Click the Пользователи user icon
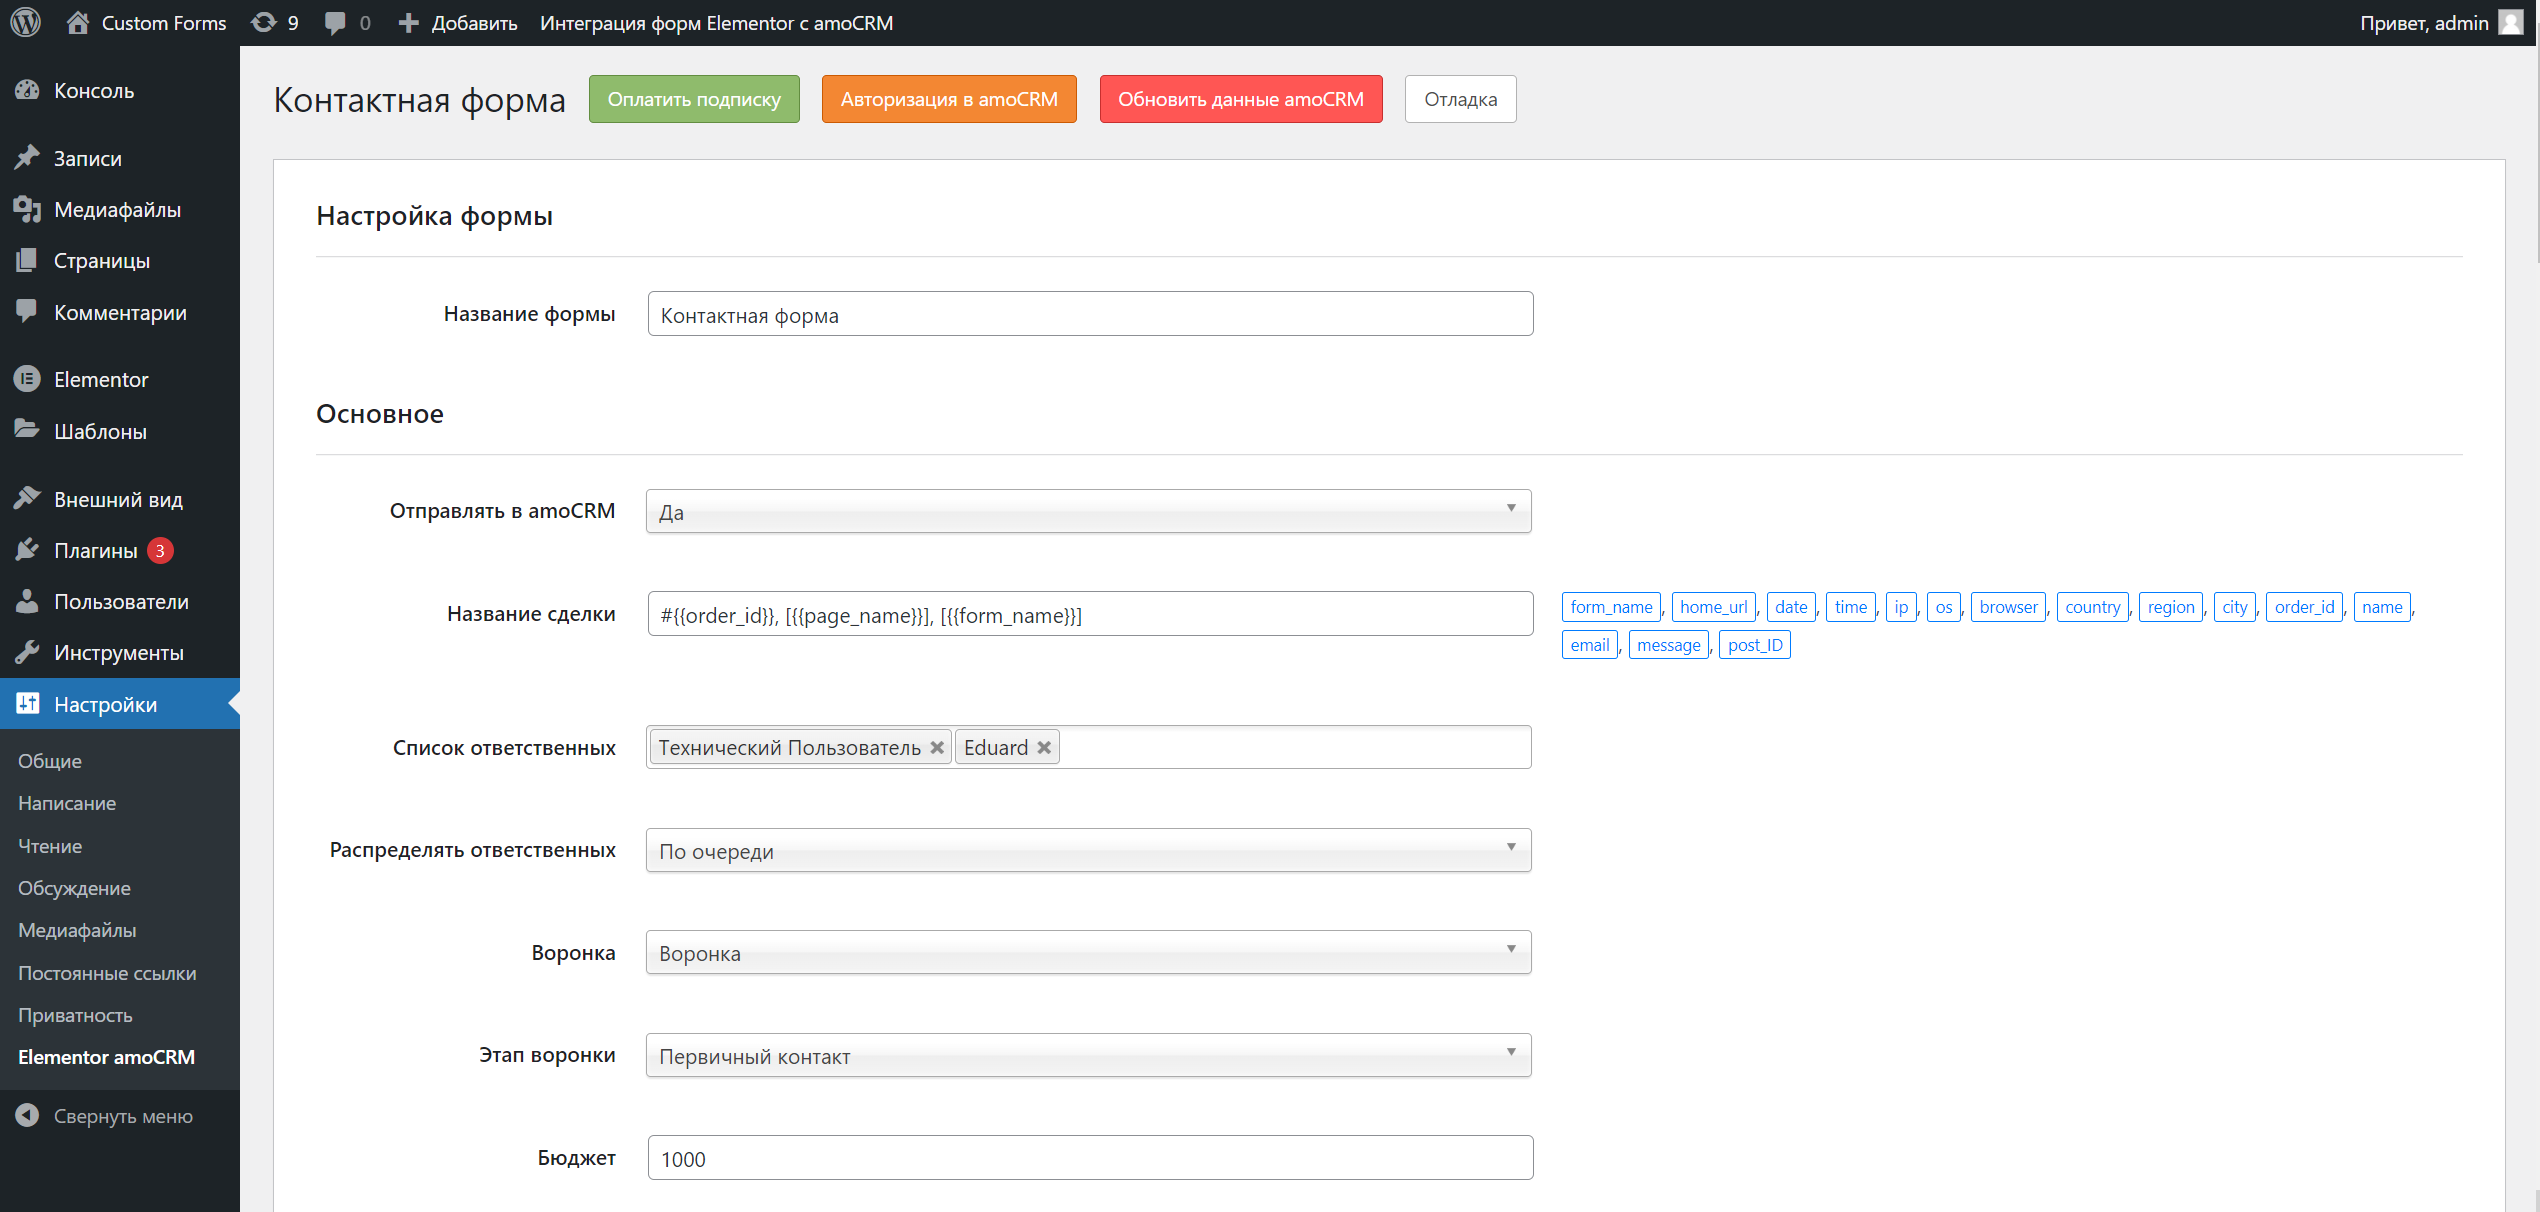 tap(27, 601)
